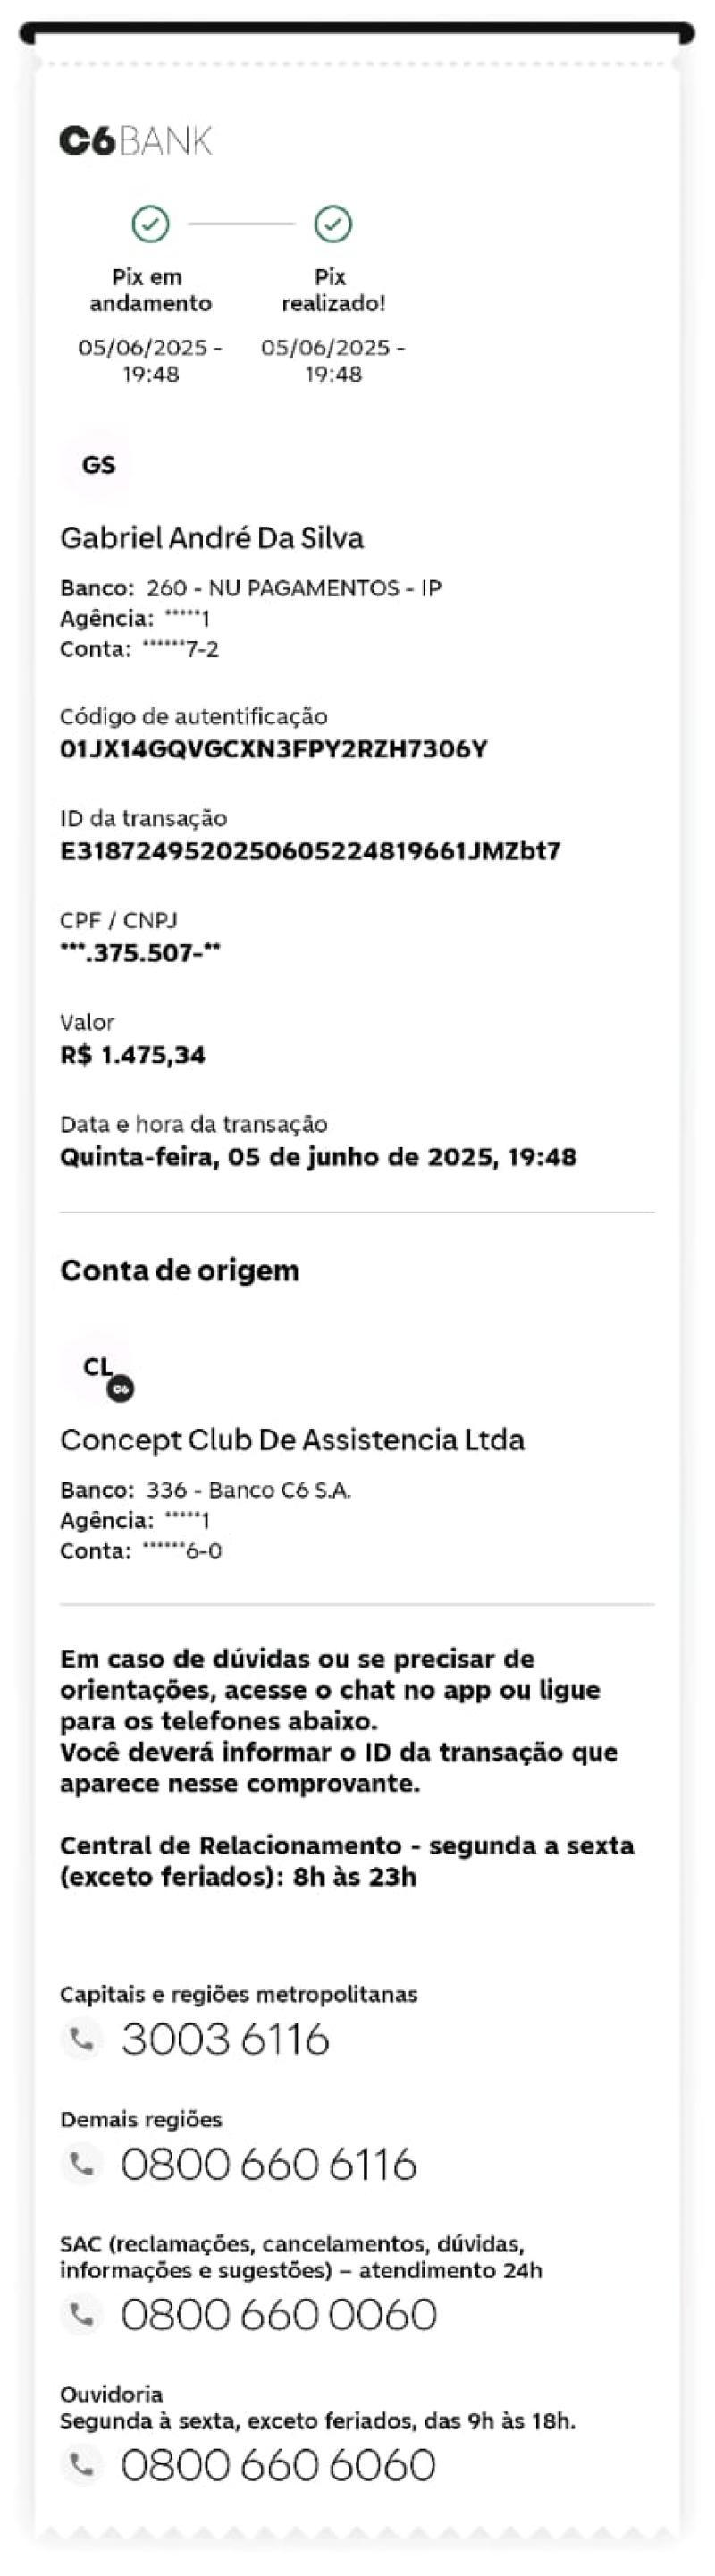The image size is (715, 2576).
Task: Click phone icon beside 0800 660 0060
Action: point(82,2313)
